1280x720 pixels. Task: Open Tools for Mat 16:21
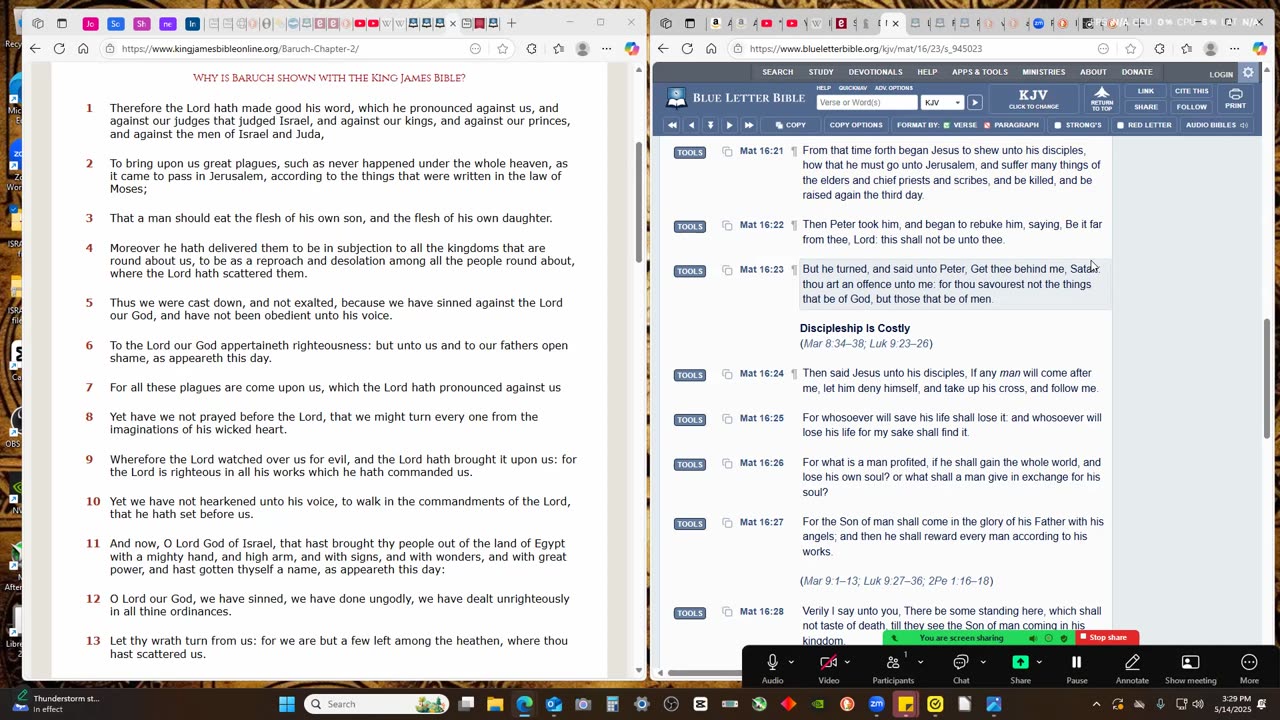tap(689, 152)
